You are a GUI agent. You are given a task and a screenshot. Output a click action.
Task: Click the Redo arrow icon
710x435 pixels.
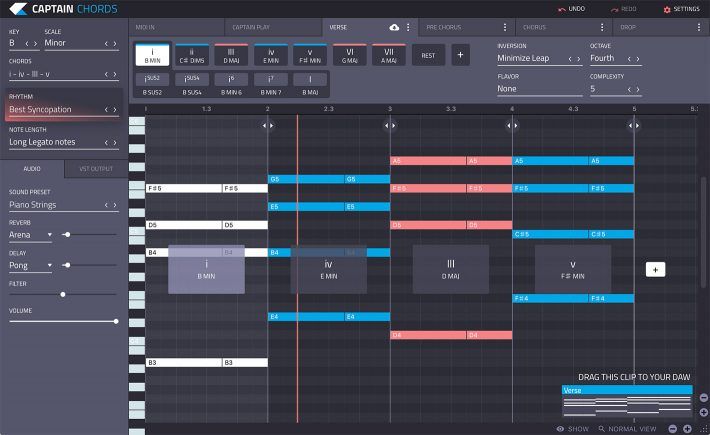614,9
